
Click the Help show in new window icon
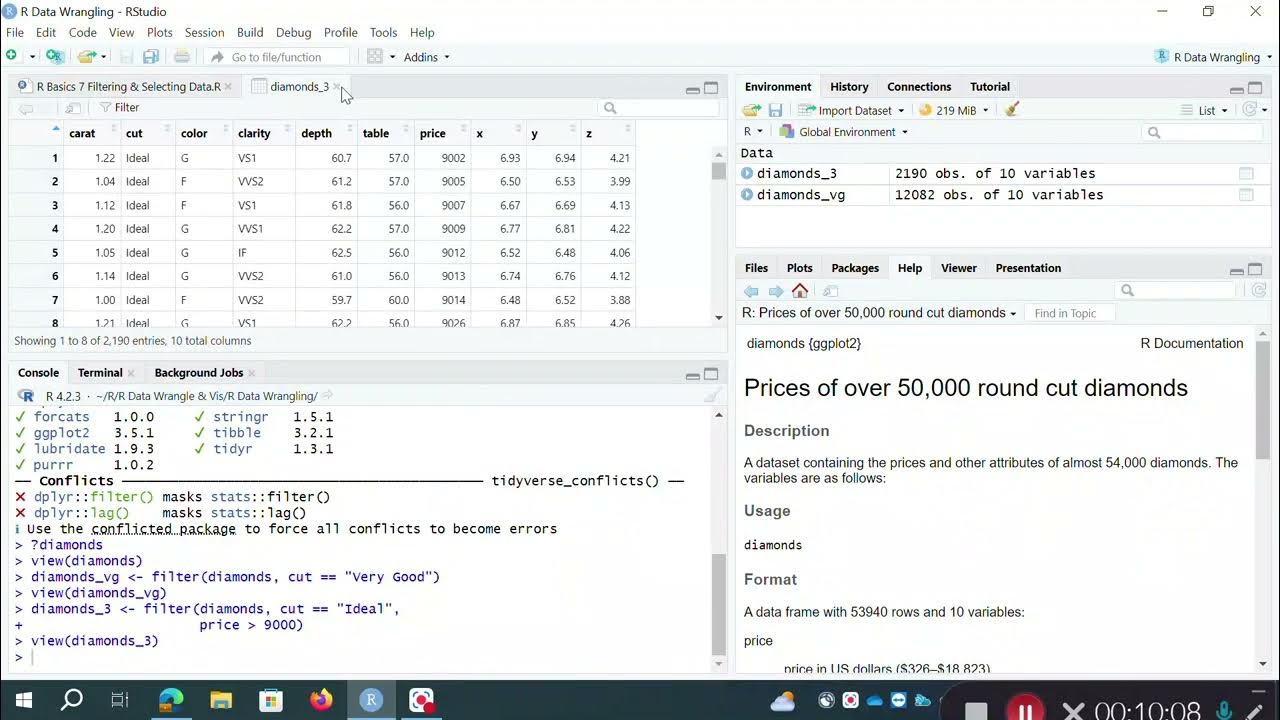pyautogui.click(x=830, y=291)
